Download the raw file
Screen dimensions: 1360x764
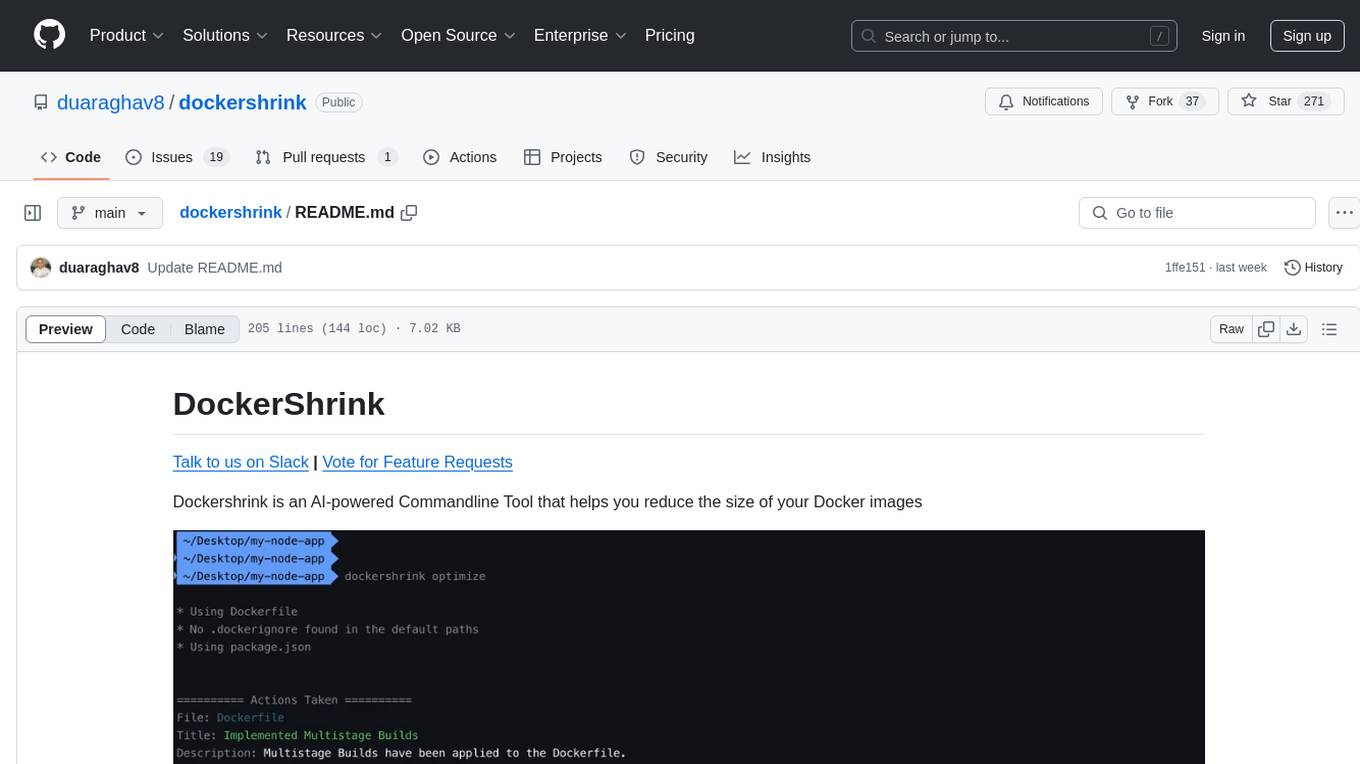click(x=1293, y=329)
